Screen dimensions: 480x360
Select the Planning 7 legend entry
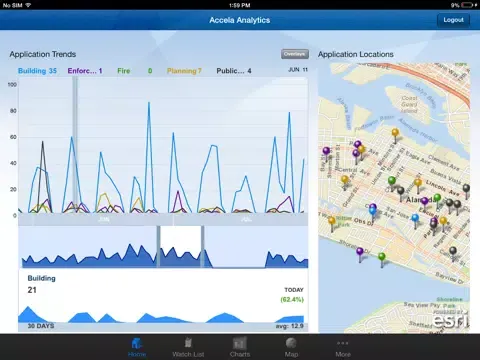[x=184, y=71]
